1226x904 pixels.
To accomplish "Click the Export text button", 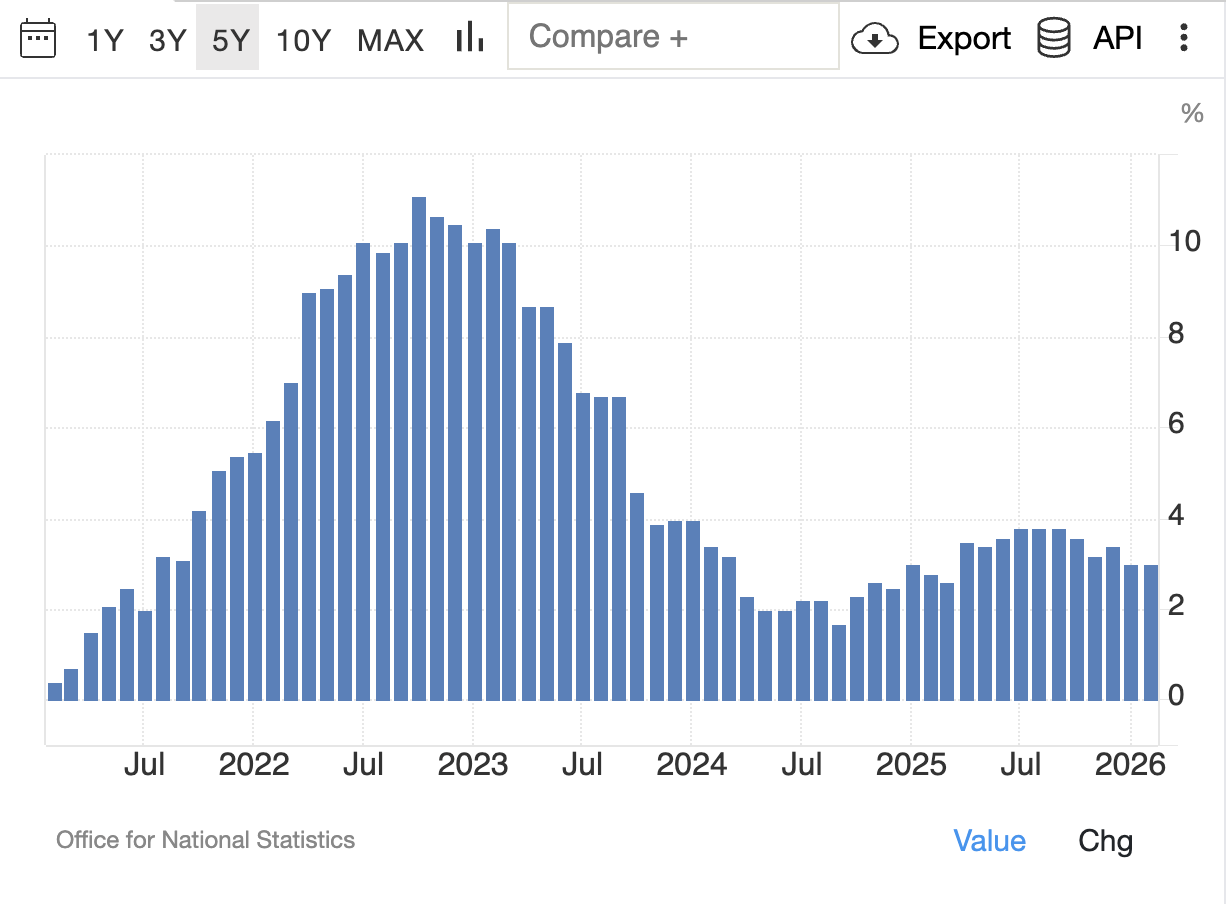I will pos(964,39).
